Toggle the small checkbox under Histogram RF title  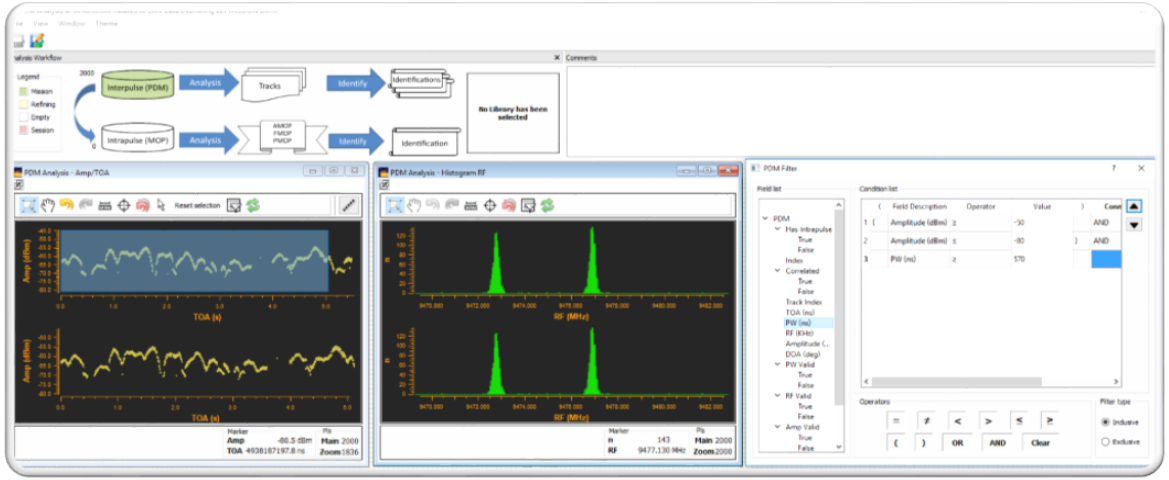pyautogui.click(x=385, y=184)
